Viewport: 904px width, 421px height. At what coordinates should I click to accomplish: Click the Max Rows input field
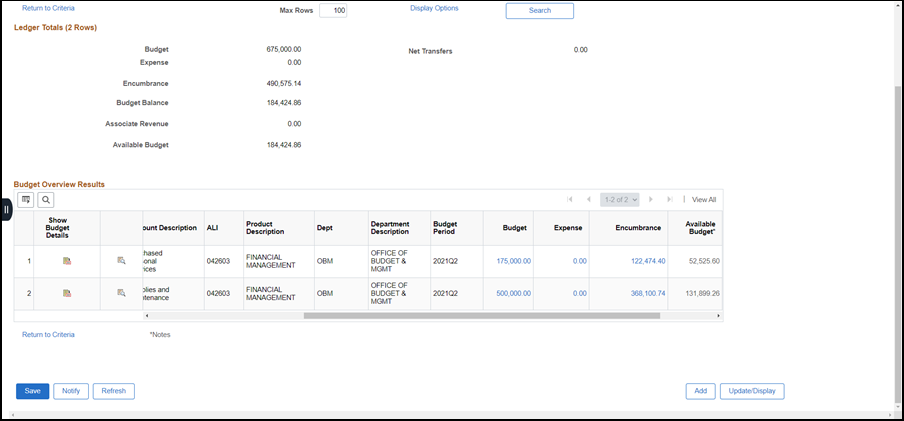point(333,11)
